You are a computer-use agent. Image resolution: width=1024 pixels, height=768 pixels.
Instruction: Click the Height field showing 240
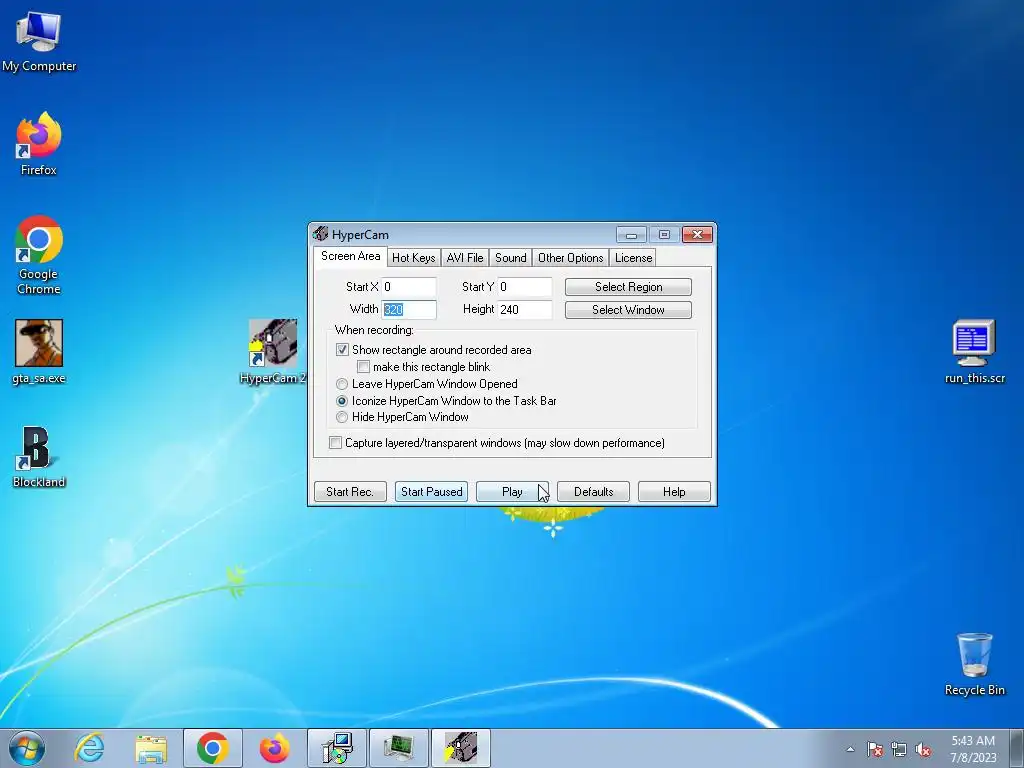(x=525, y=310)
